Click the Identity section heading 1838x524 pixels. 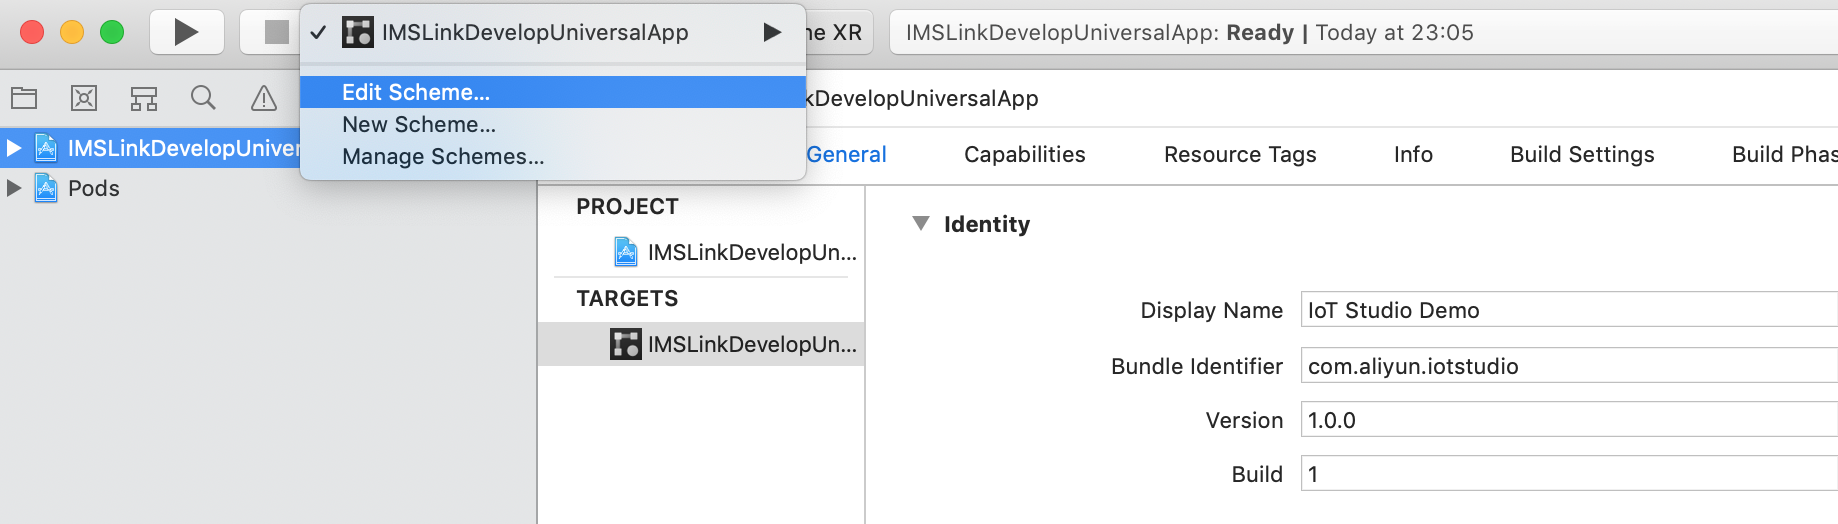[986, 224]
